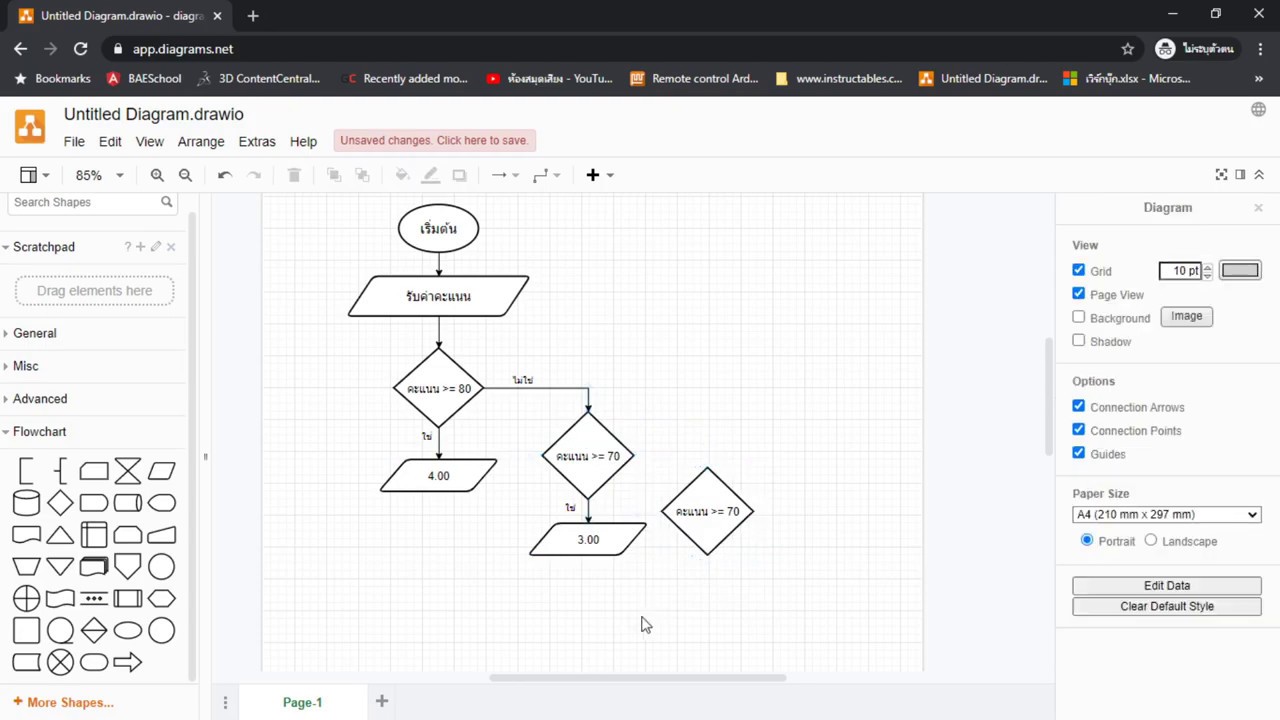The height and width of the screenshot is (720, 1280).
Task: Select the Landscape orientation radio button
Action: coord(1151,540)
